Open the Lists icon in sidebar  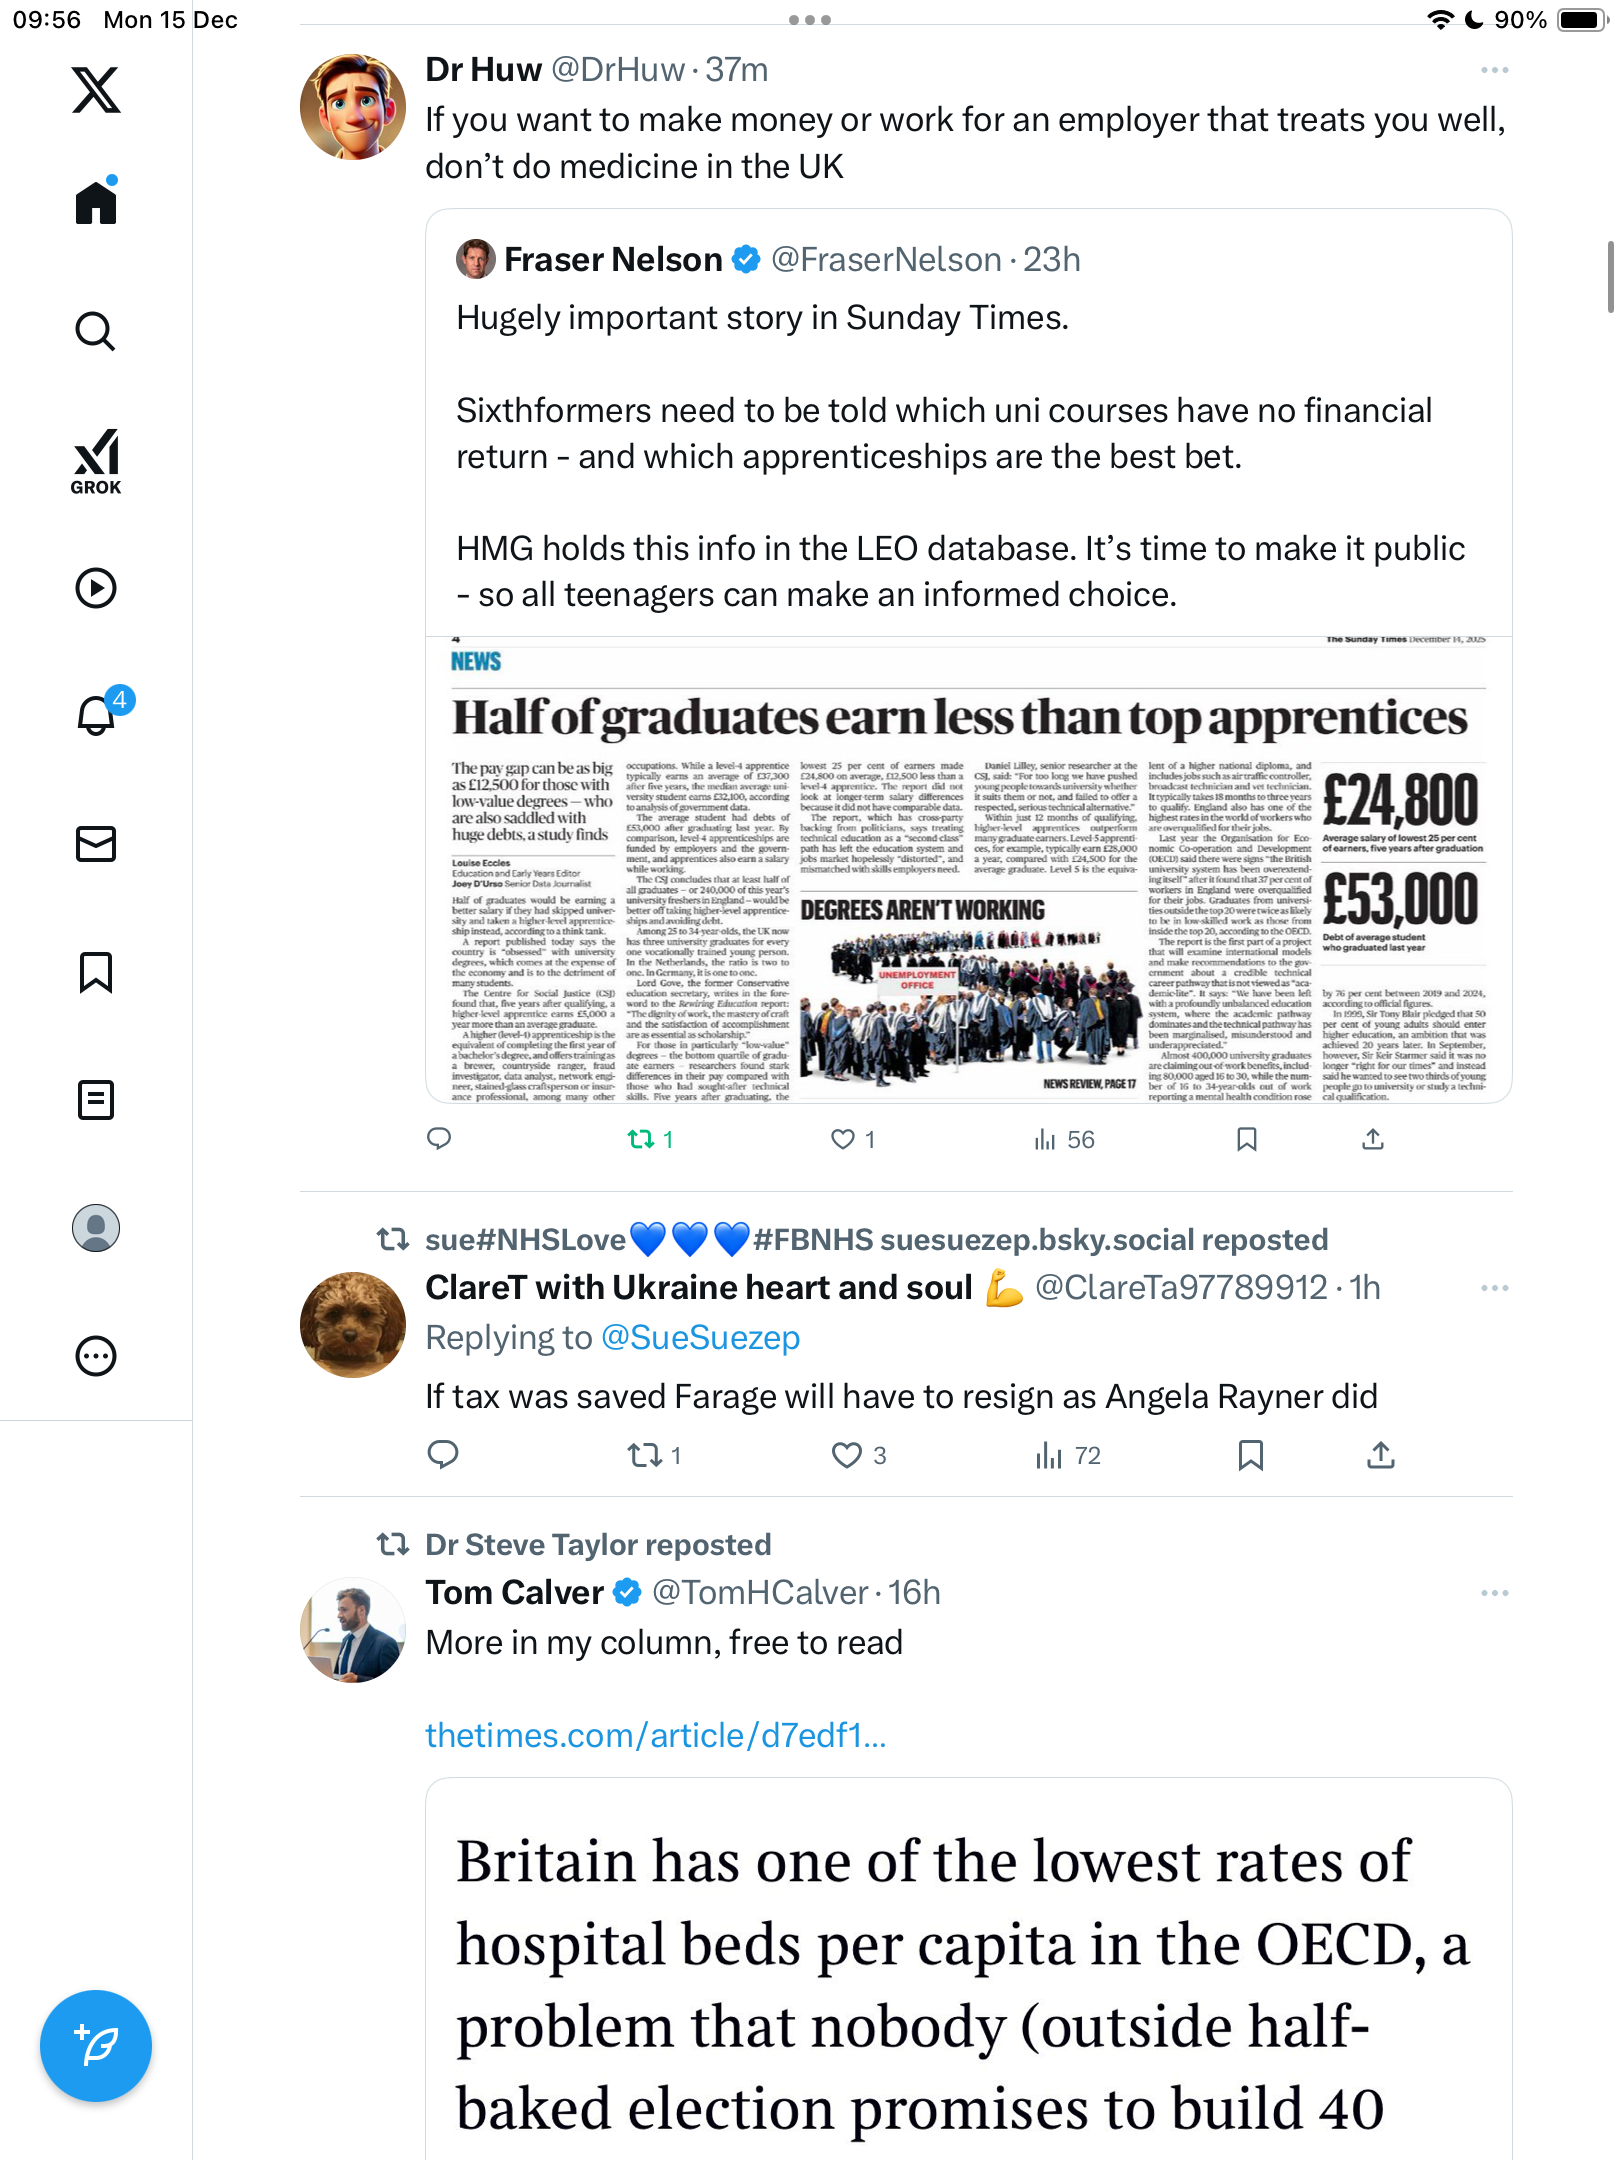click(x=96, y=1100)
